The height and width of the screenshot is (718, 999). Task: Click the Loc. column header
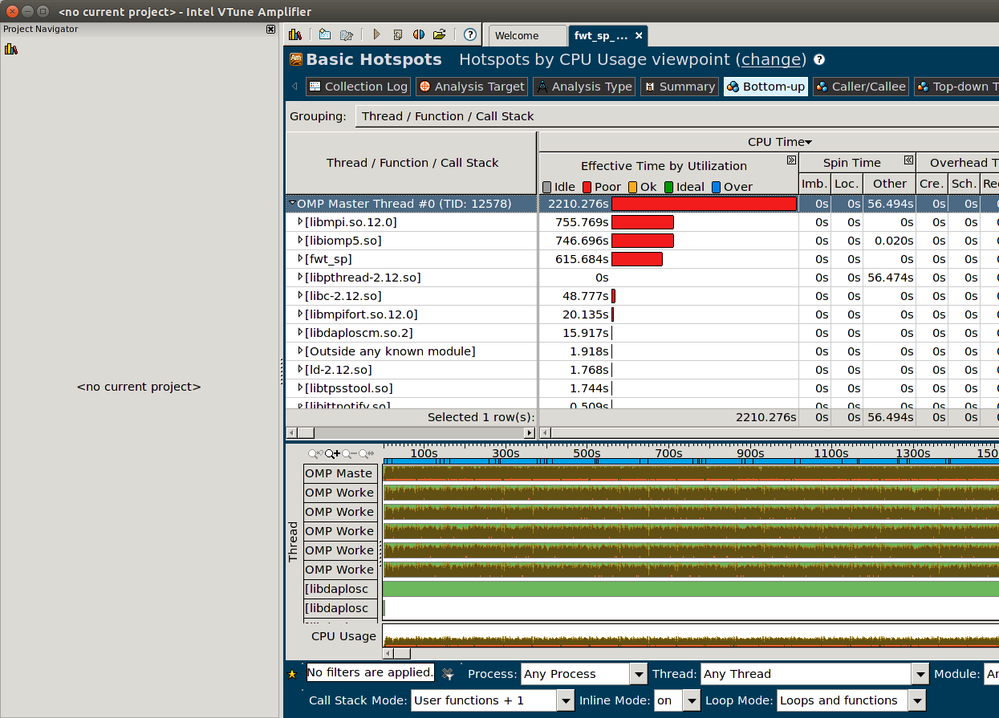846,183
